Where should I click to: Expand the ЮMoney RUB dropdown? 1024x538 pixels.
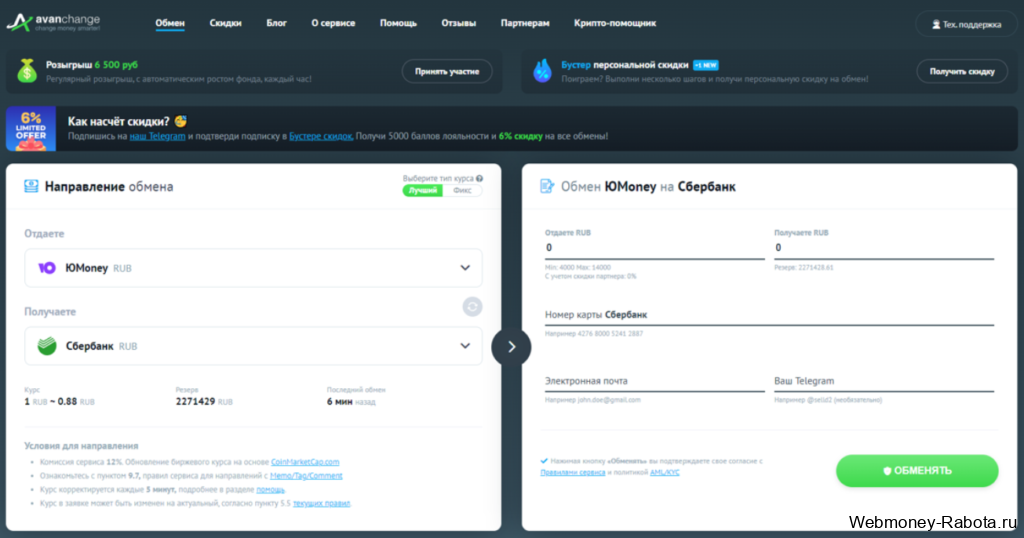point(253,268)
